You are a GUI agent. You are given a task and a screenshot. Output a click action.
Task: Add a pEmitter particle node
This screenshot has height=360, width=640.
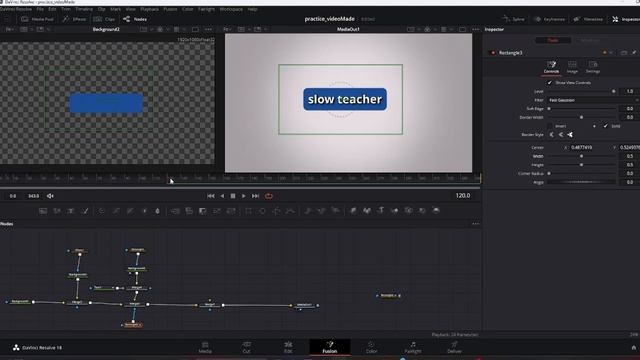[x=308, y=211]
